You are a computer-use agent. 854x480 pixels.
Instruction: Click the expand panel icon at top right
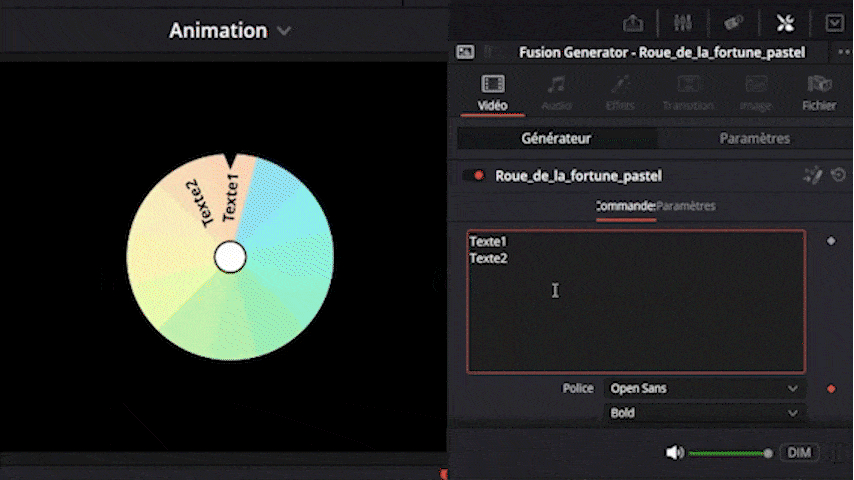(834, 23)
